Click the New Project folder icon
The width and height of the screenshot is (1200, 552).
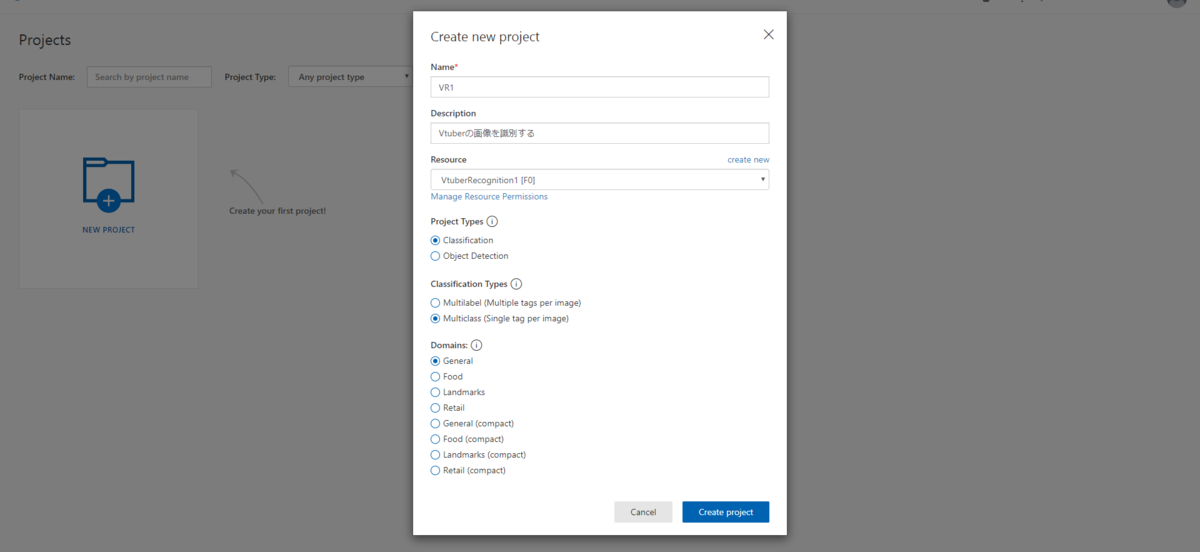109,184
